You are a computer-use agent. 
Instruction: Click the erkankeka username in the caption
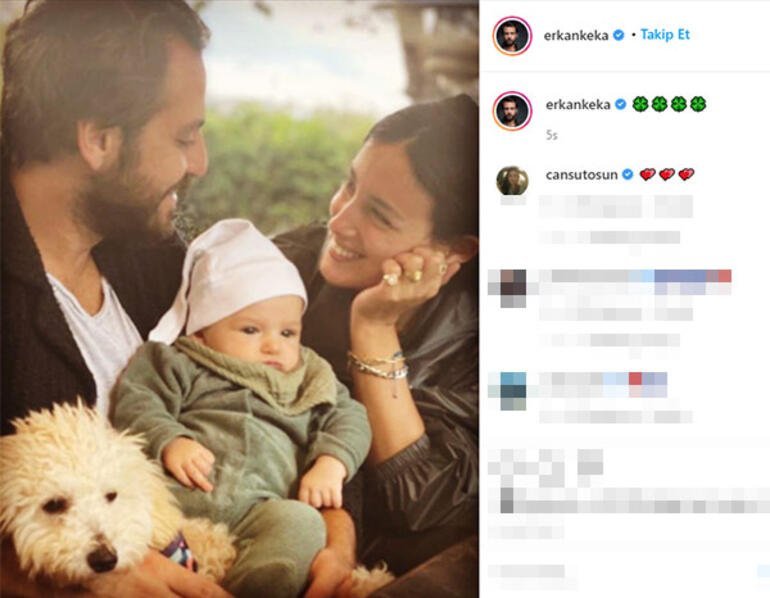pyautogui.click(x=578, y=105)
